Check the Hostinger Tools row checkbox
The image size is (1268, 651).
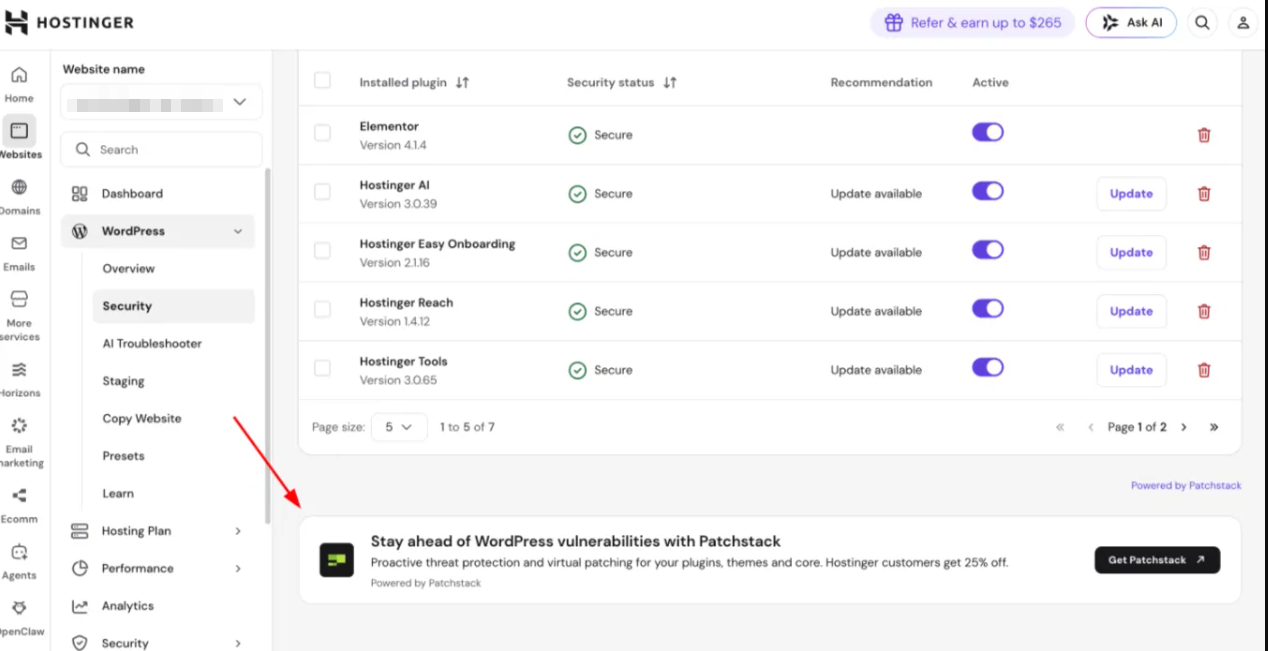click(x=322, y=368)
